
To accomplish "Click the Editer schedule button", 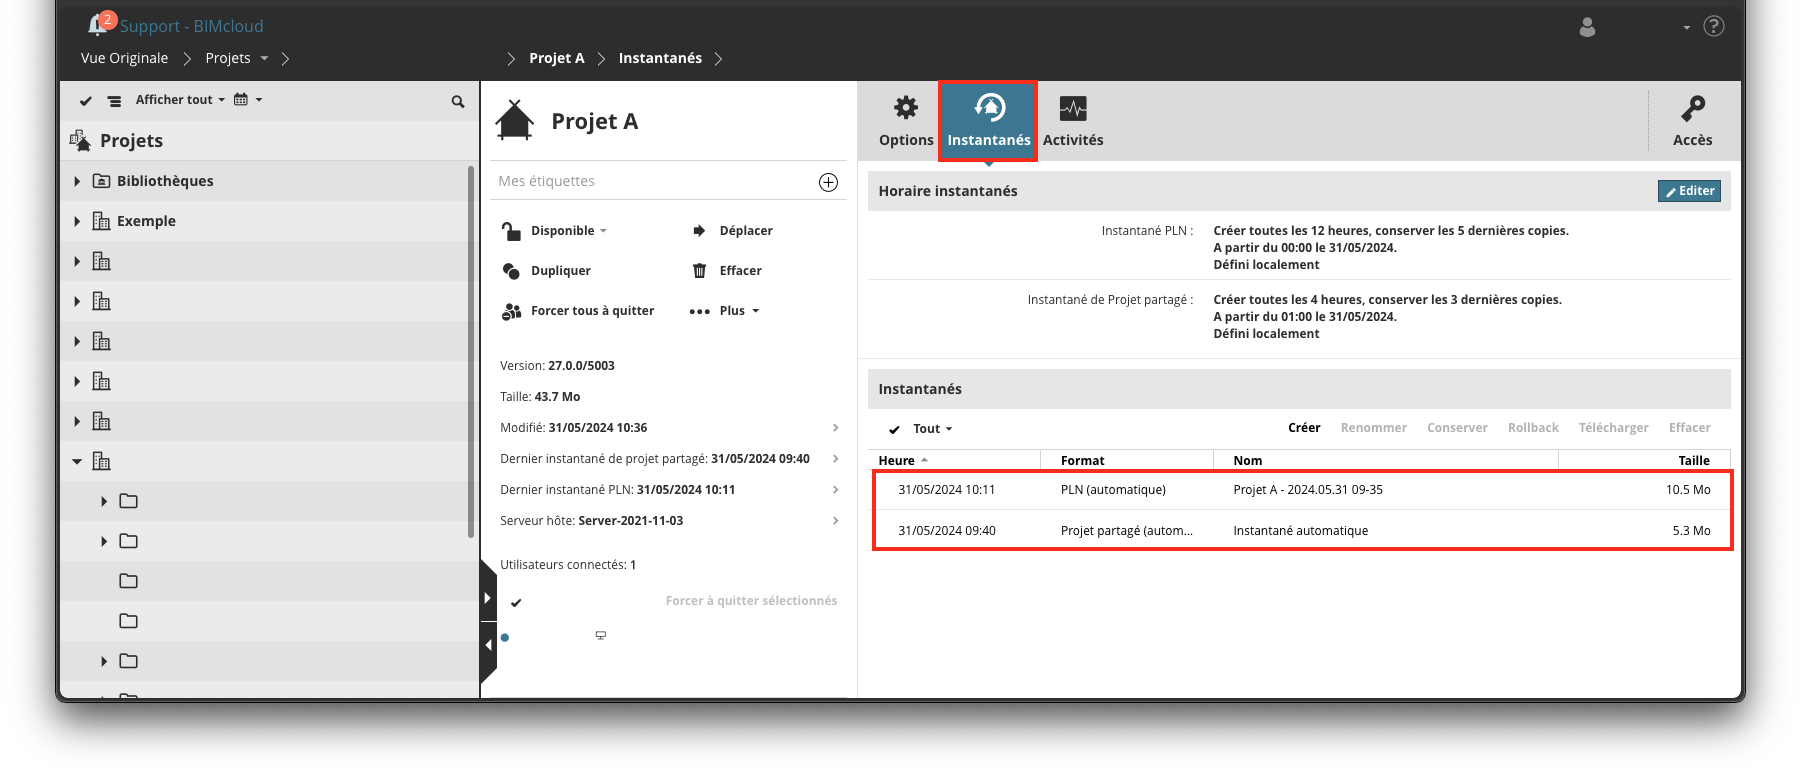I will click(x=1689, y=191).
